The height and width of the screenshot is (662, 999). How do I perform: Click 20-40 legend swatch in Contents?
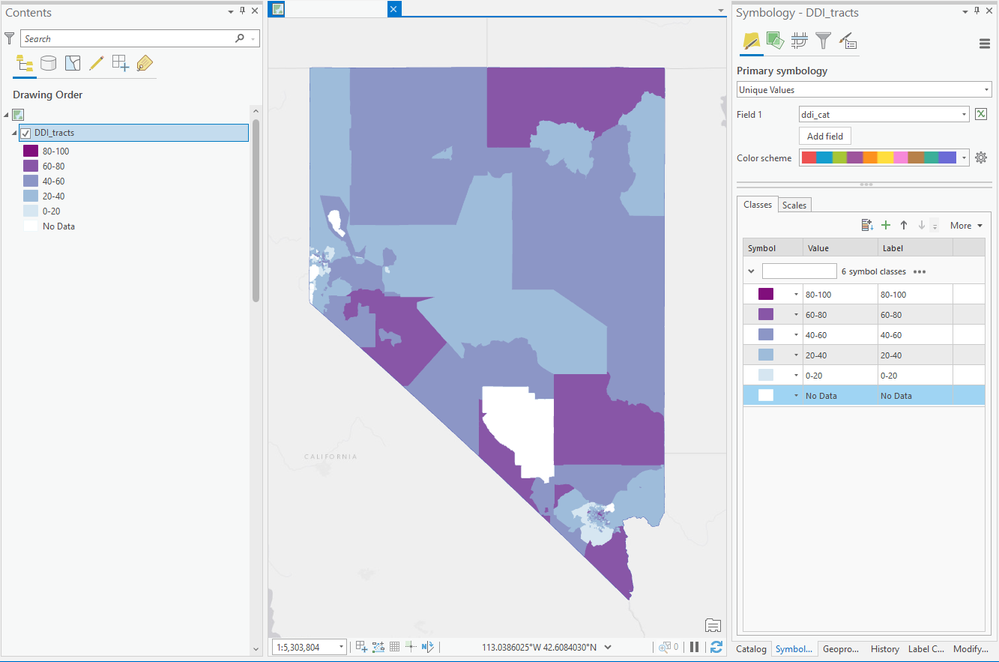coord(31,196)
